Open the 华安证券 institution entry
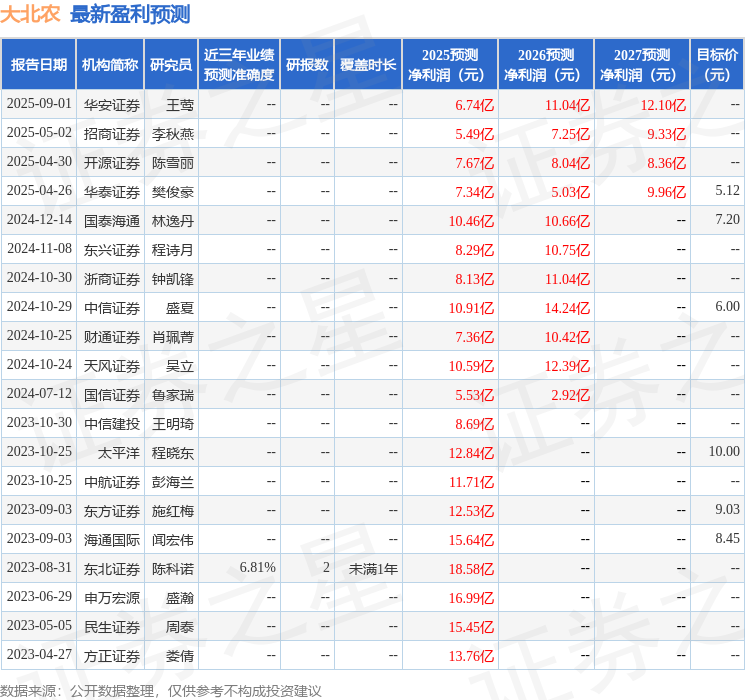Image resolution: width=745 pixels, height=700 pixels. tap(112, 104)
